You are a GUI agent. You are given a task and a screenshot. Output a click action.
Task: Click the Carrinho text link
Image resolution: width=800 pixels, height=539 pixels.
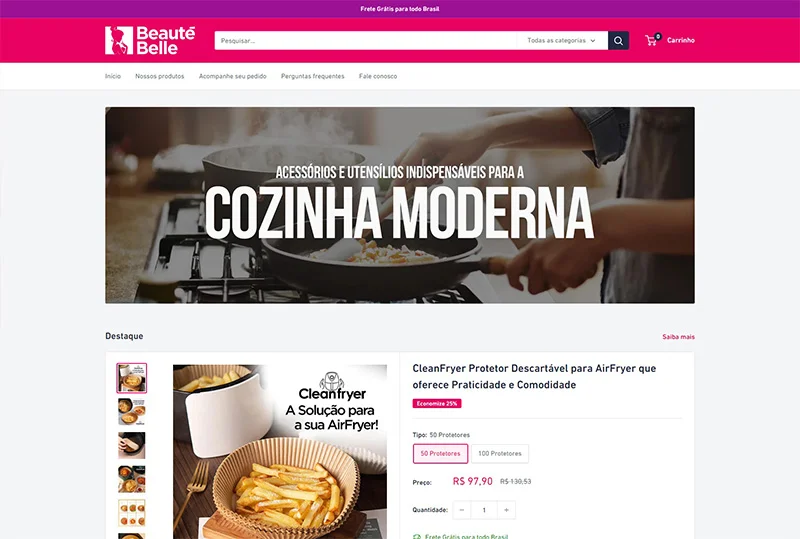click(681, 40)
